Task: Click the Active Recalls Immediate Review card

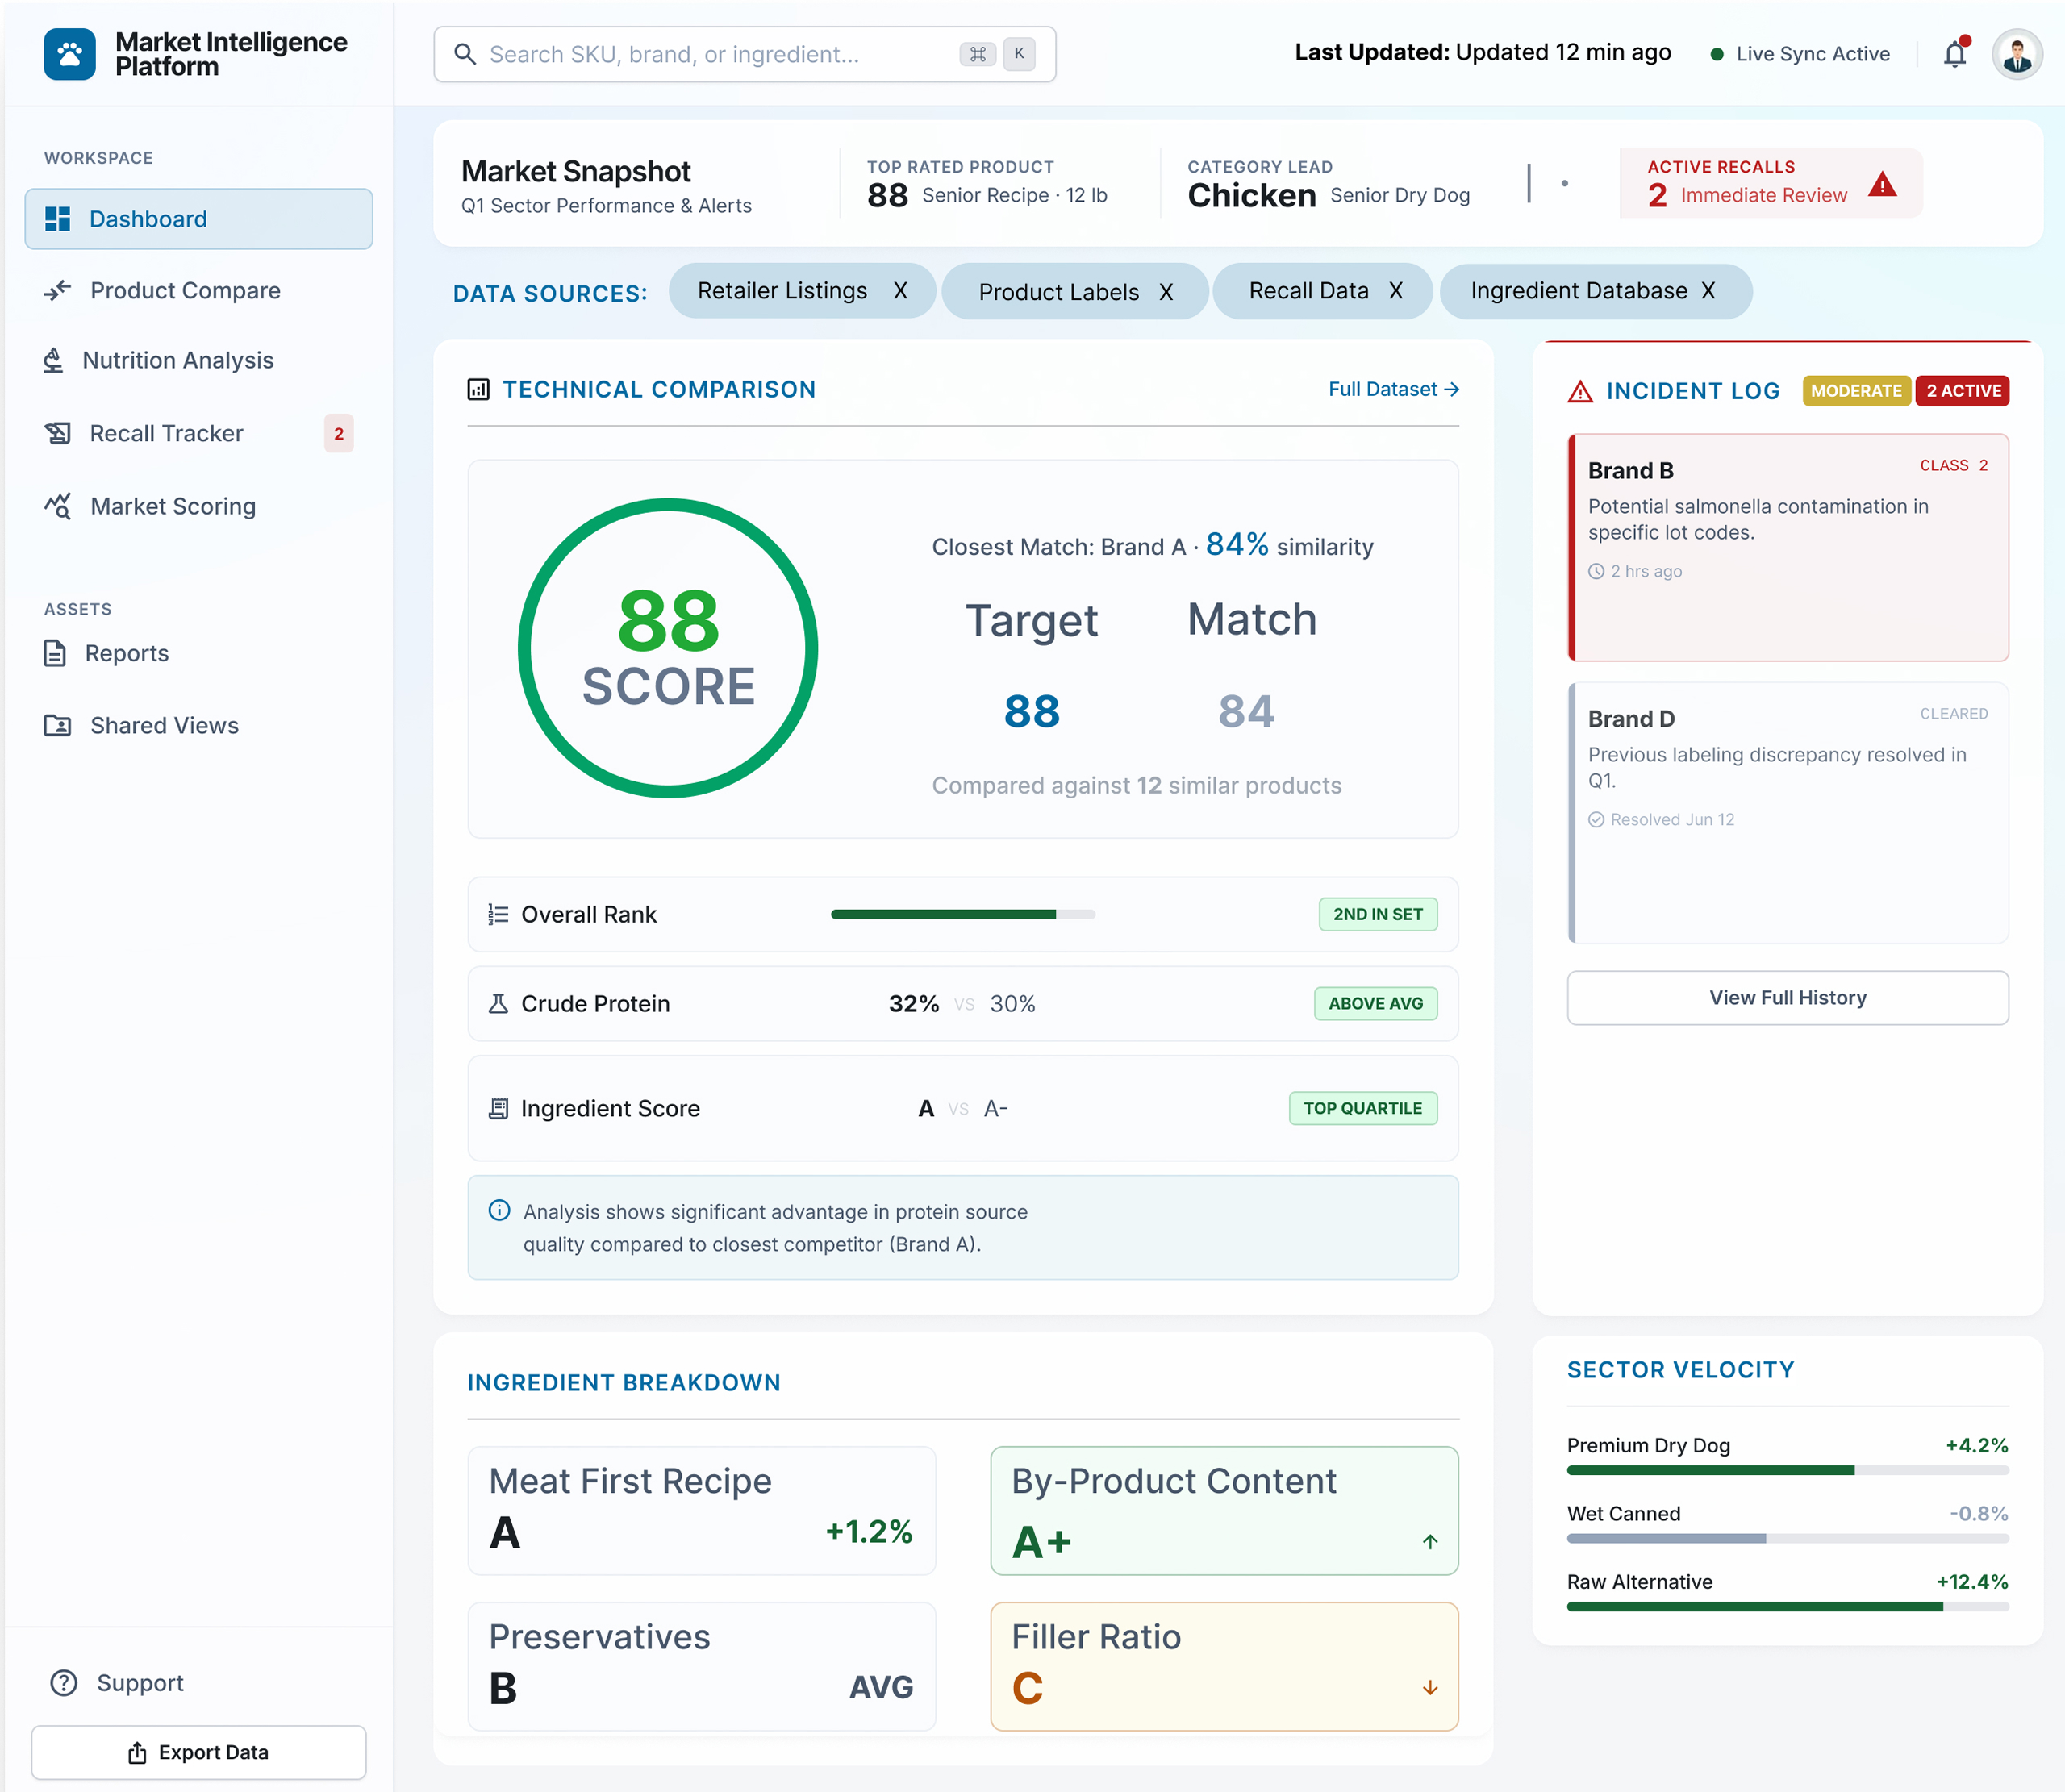Action: 1771,183
